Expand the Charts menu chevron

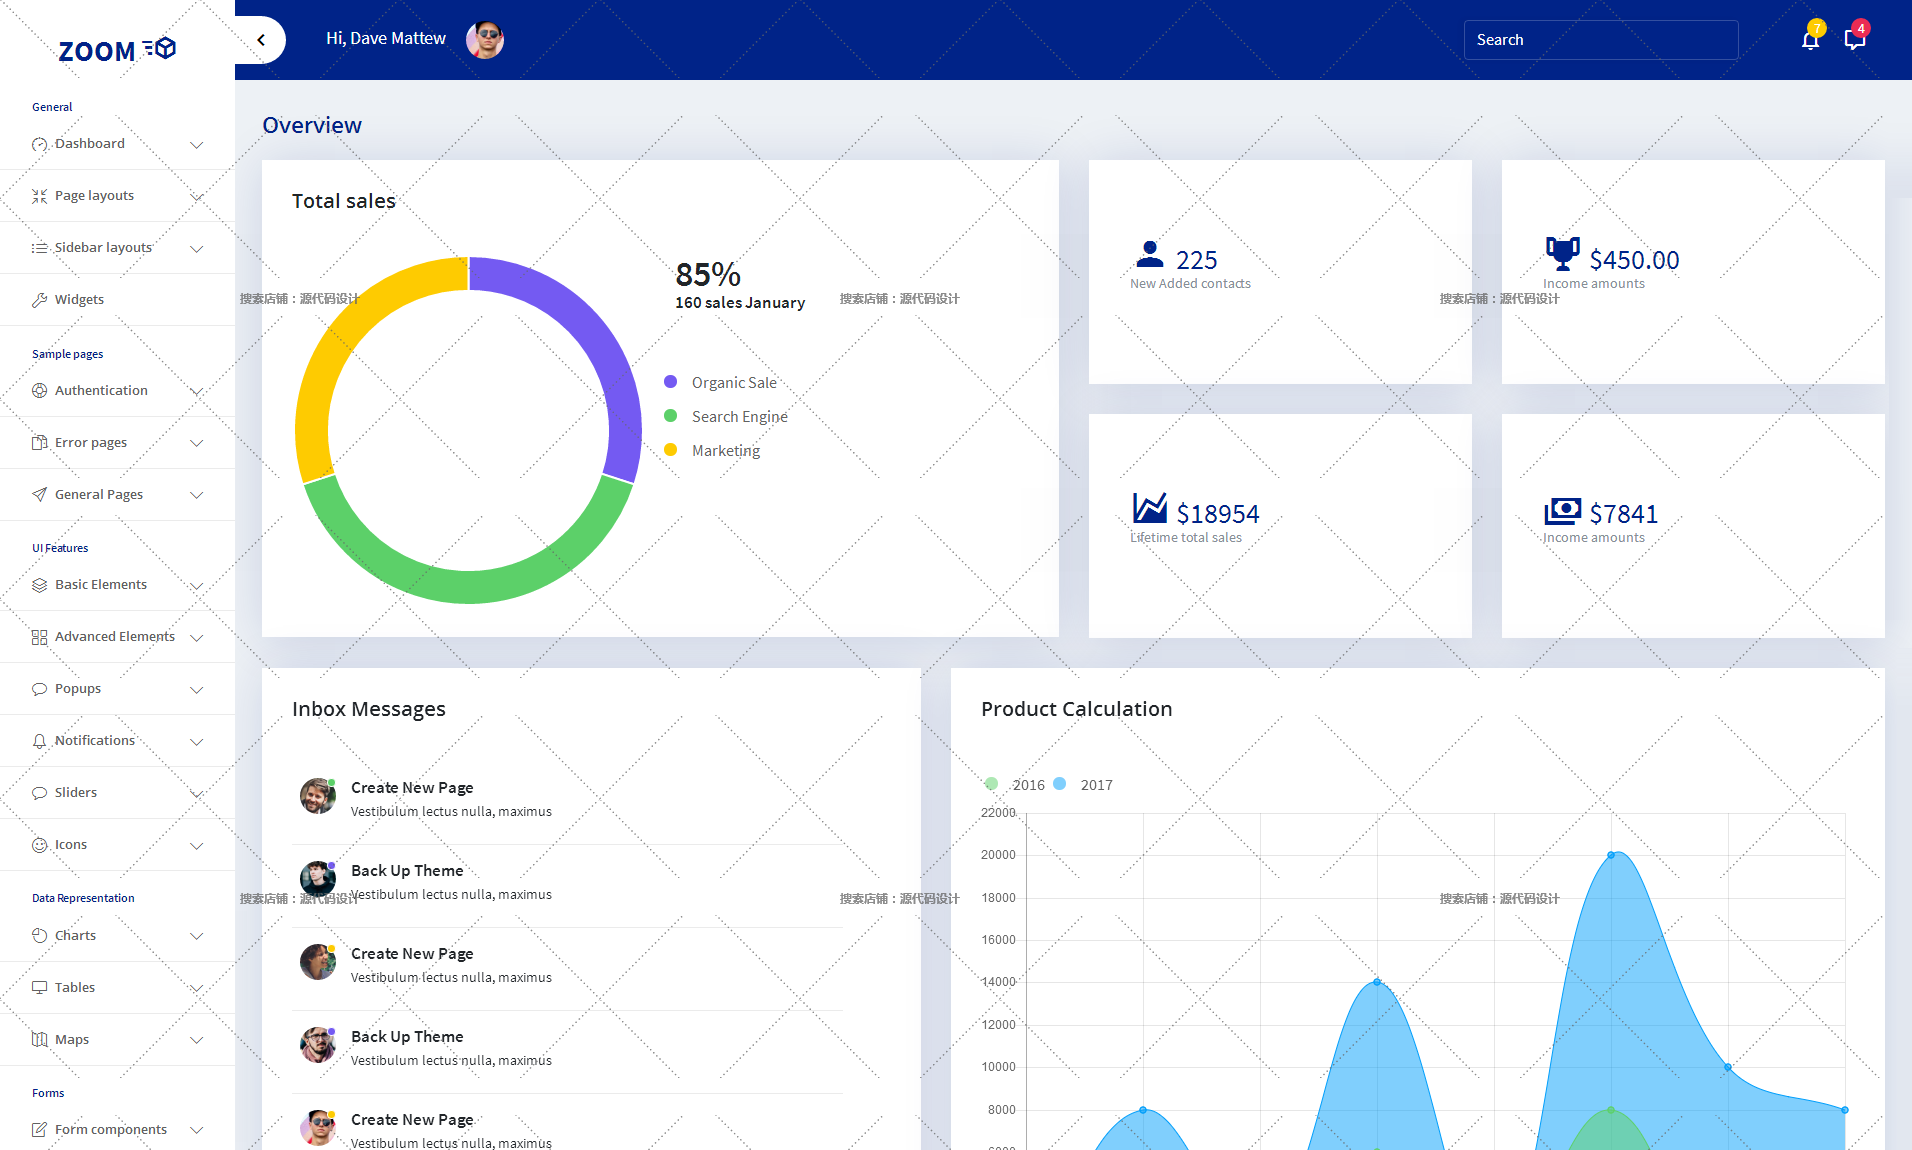click(x=197, y=937)
